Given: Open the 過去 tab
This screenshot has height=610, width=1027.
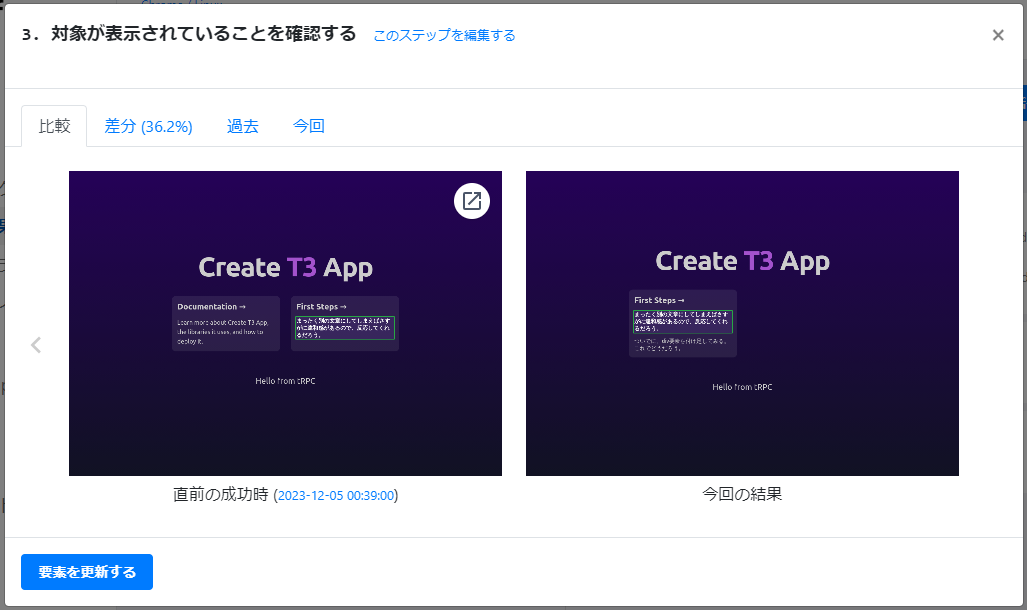Looking at the screenshot, I should [243, 126].
